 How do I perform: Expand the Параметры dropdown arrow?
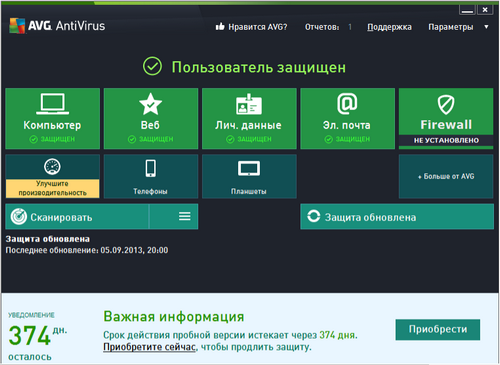(486, 27)
